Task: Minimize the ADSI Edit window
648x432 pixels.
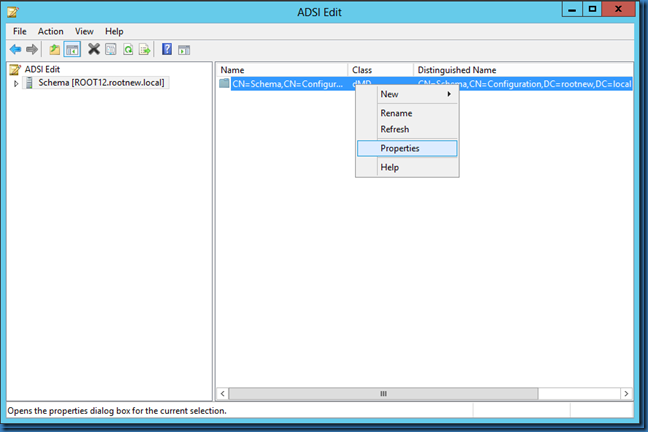Action: [572, 10]
